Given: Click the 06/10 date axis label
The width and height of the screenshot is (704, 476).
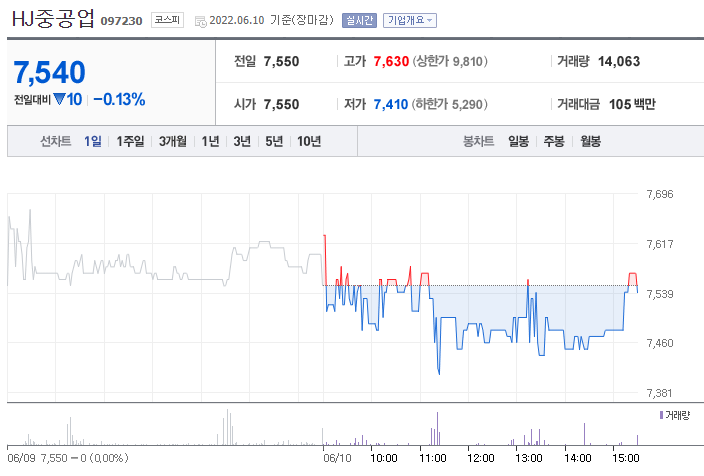Looking at the screenshot, I should pos(337,458).
